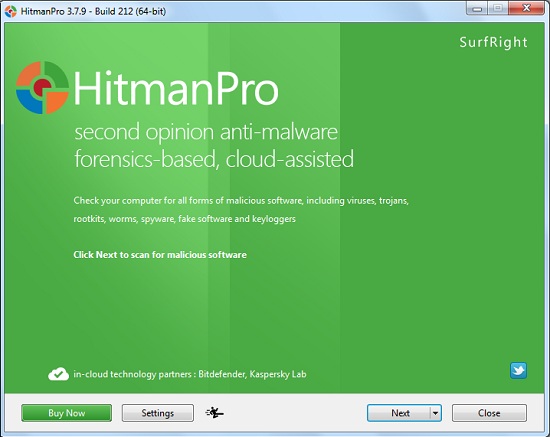The width and height of the screenshot is (550, 437).
Task: Click the Close button at bottom
Action: tap(489, 413)
